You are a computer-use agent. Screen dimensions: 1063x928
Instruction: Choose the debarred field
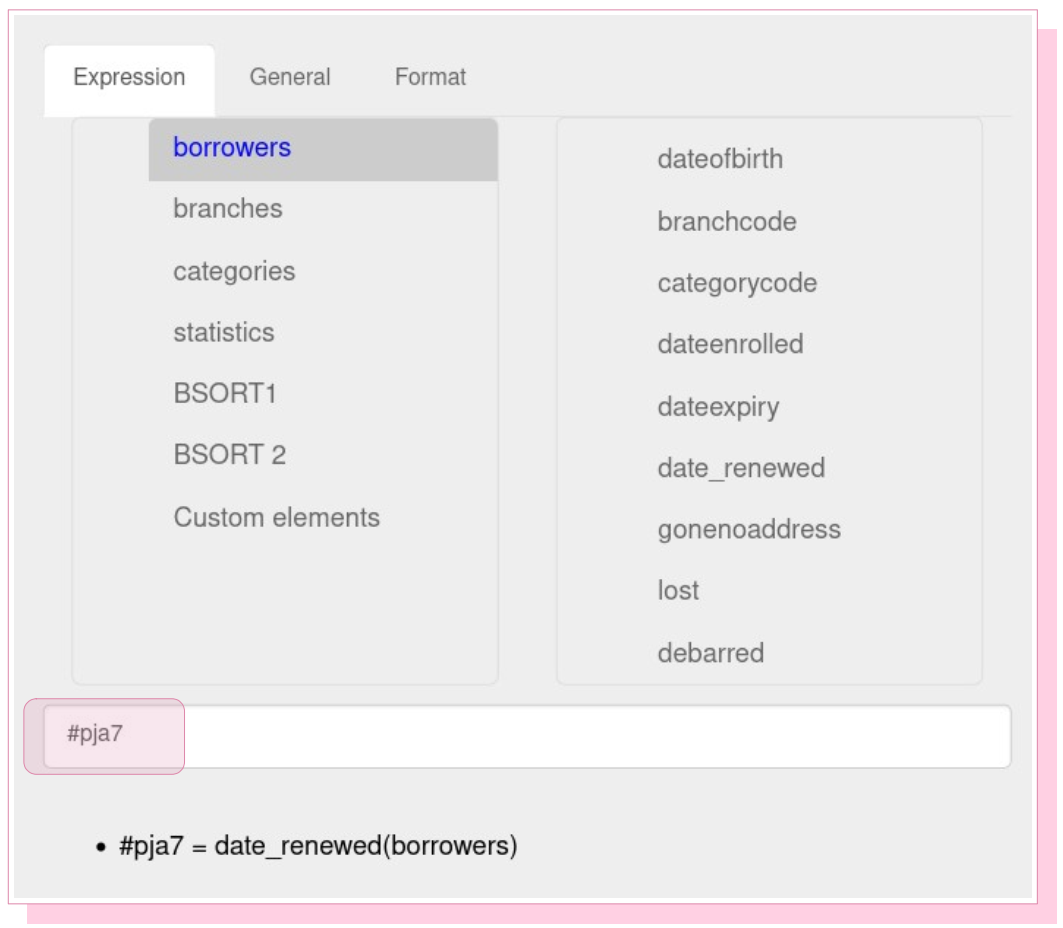click(710, 653)
